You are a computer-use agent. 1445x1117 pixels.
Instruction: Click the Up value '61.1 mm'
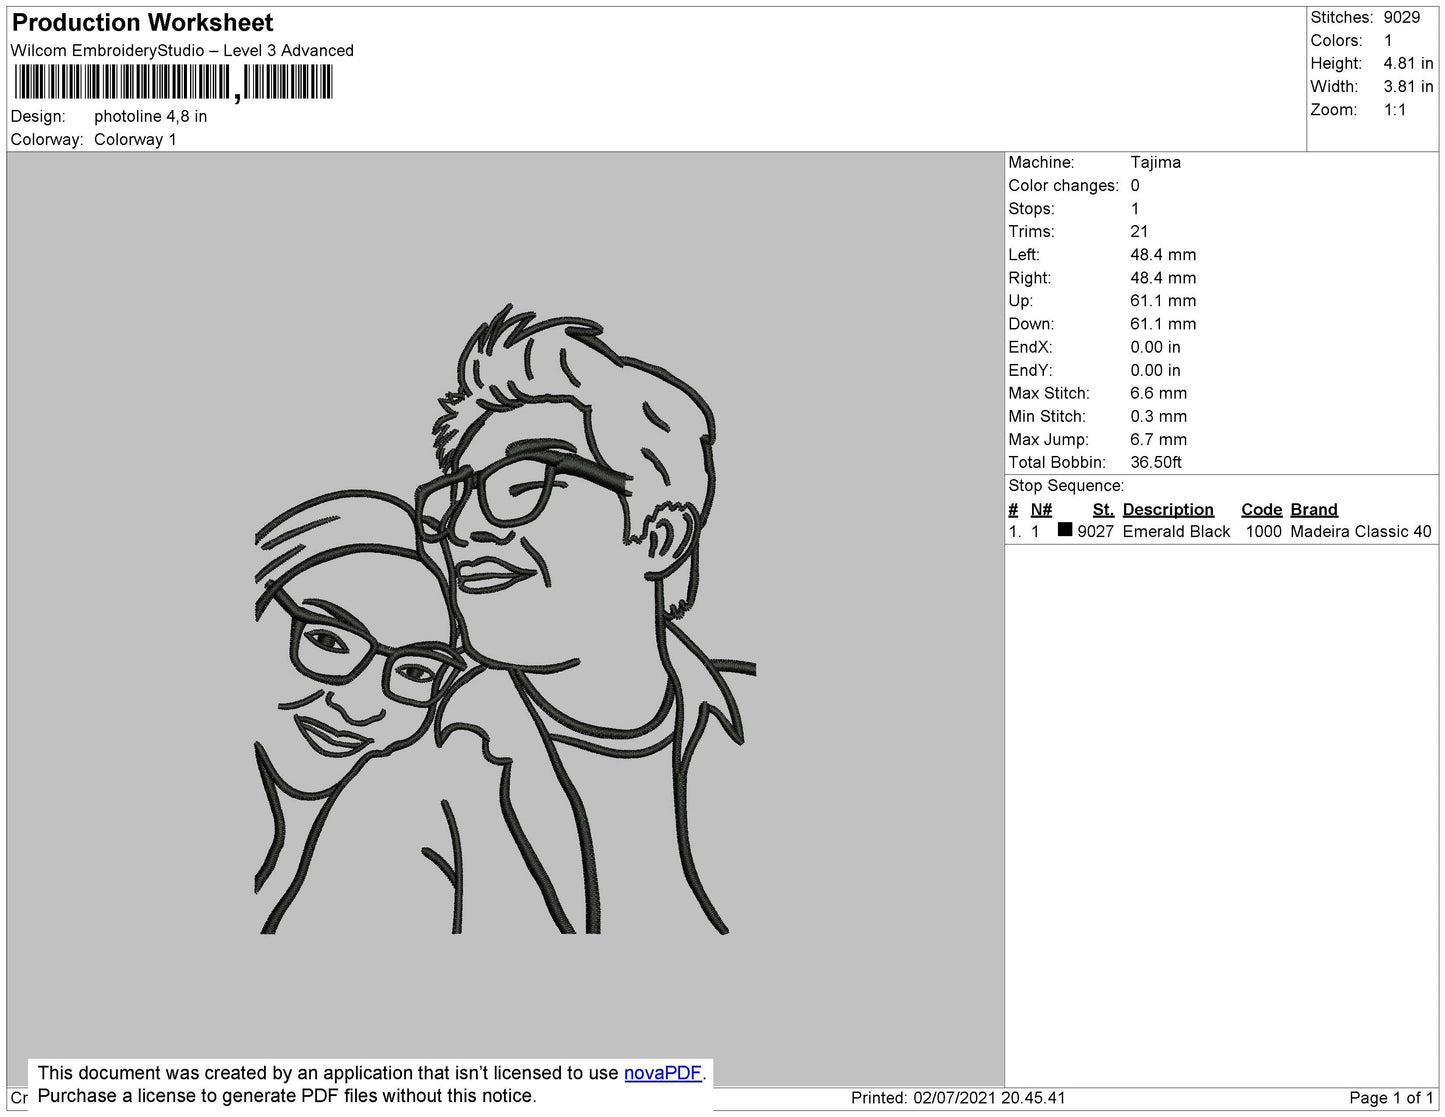tap(1163, 301)
